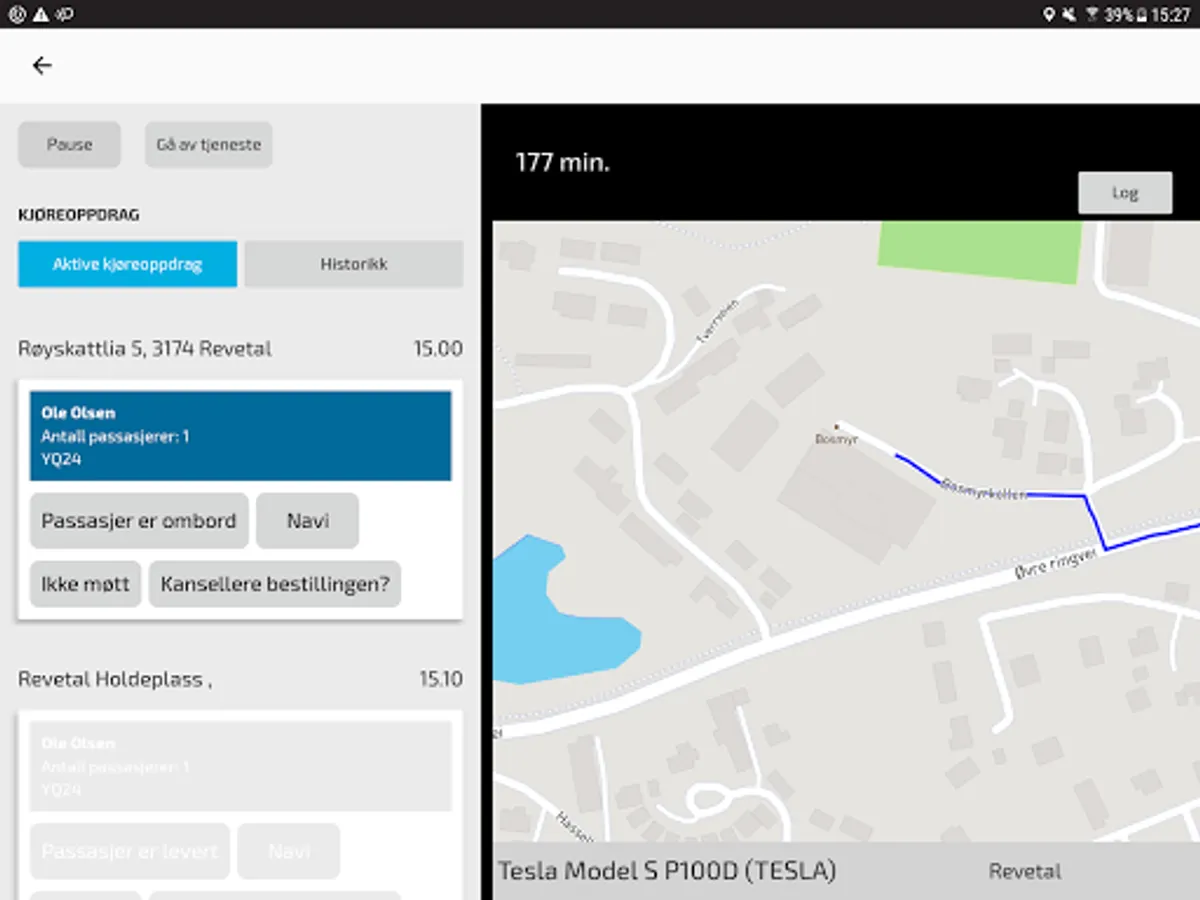
Task: Click the 15.00 pickup time
Action: (438, 349)
